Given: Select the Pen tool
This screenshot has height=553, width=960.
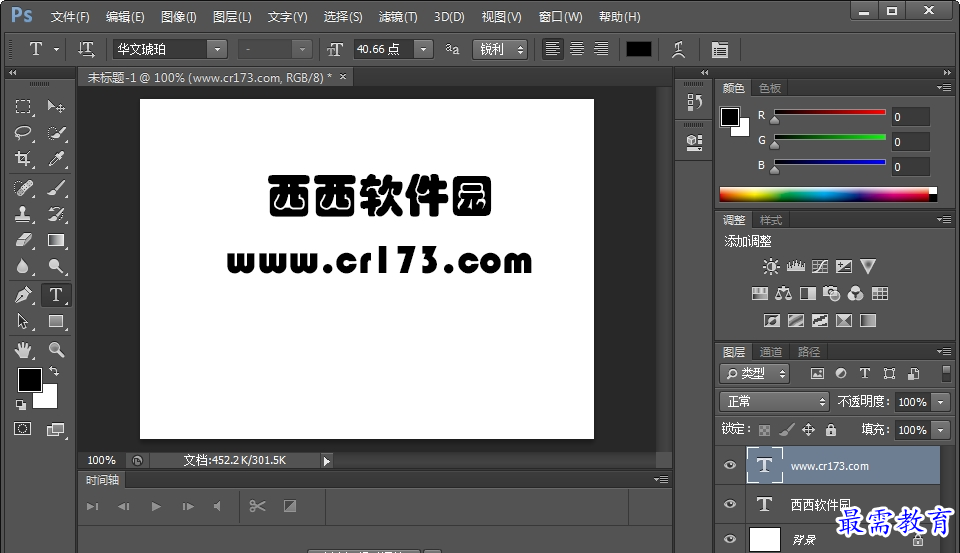Looking at the screenshot, I should [x=23, y=295].
